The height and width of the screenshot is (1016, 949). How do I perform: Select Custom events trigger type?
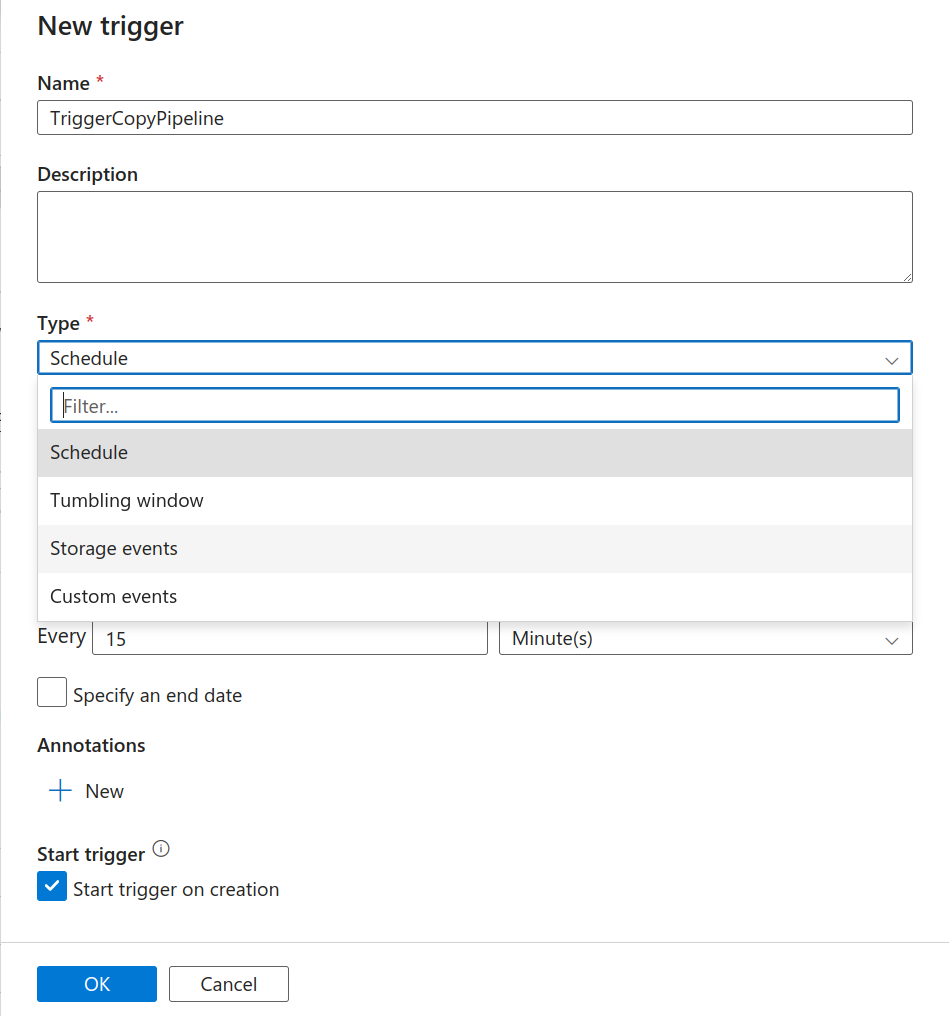(475, 596)
